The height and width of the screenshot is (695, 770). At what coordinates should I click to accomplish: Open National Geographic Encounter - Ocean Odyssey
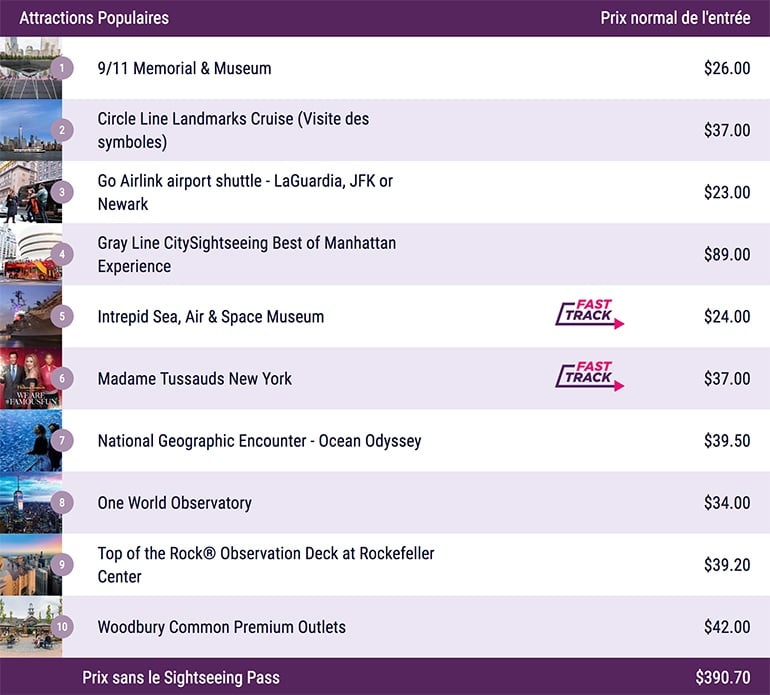pyautogui.click(x=259, y=441)
